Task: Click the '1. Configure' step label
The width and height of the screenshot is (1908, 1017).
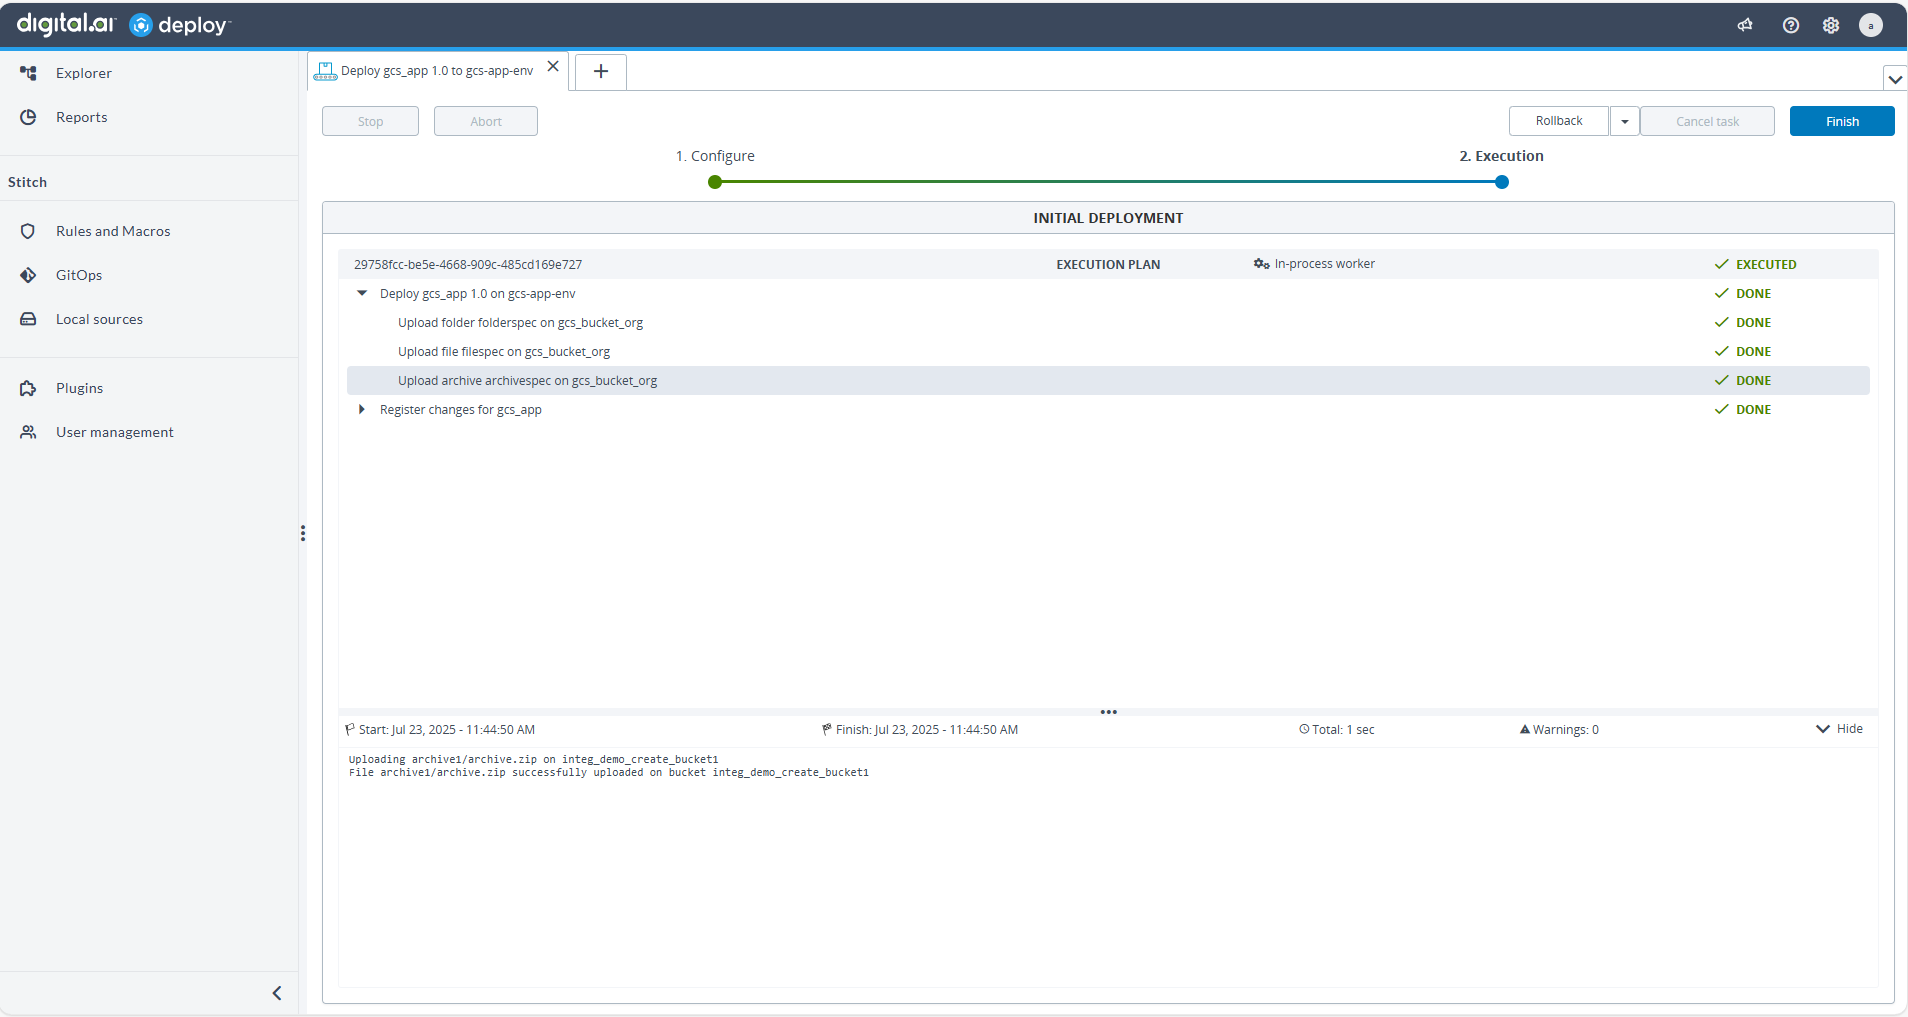Action: (715, 156)
